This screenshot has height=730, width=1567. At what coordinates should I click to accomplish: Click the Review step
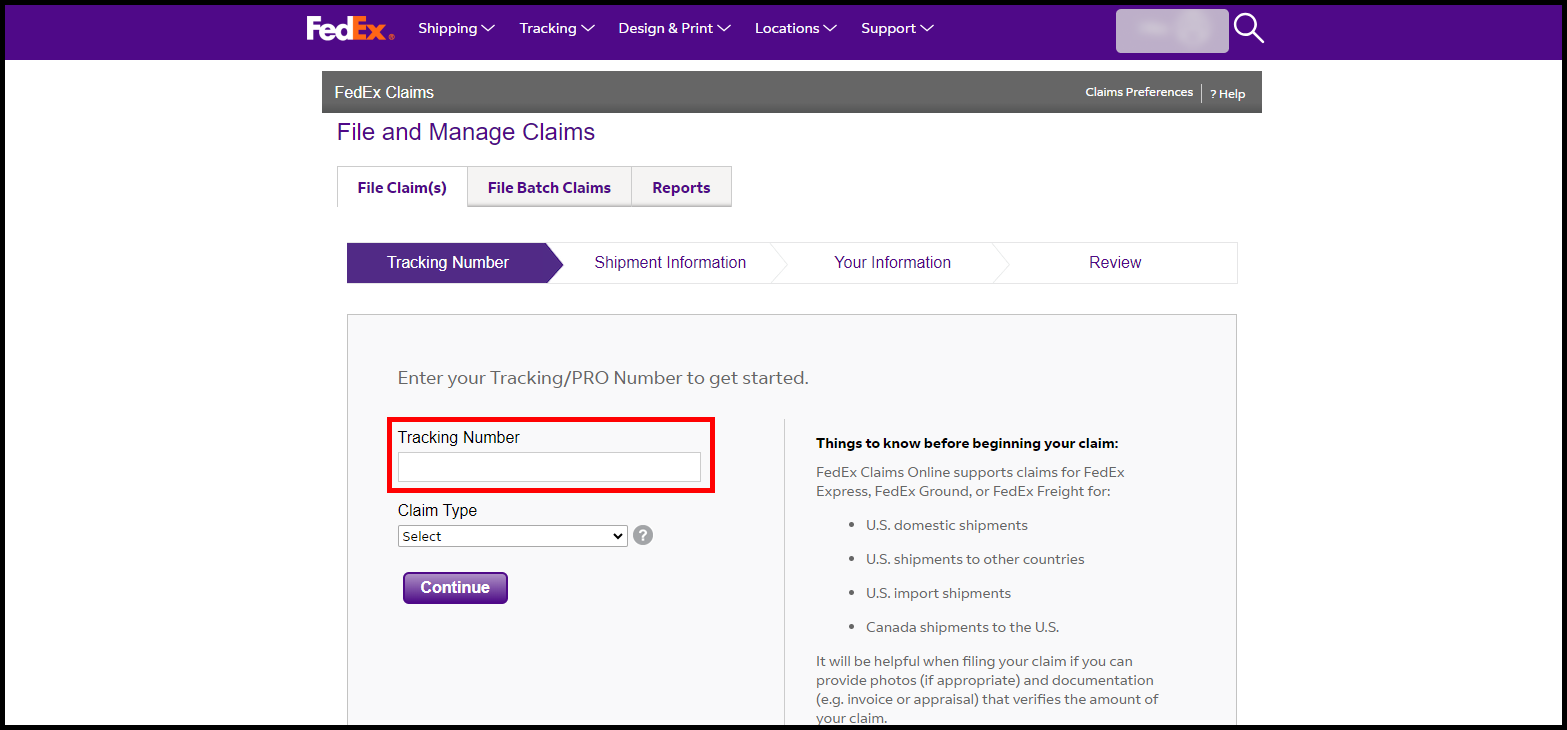[1114, 262]
